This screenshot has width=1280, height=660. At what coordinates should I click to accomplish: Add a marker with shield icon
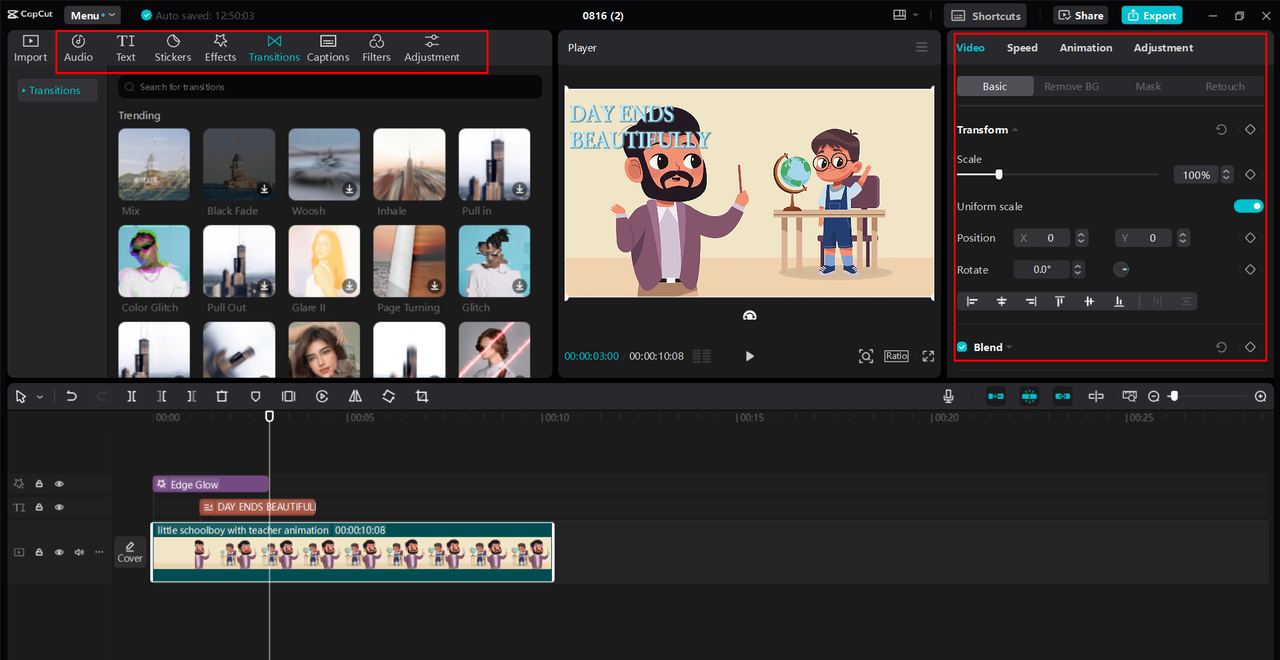[x=255, y=396]
